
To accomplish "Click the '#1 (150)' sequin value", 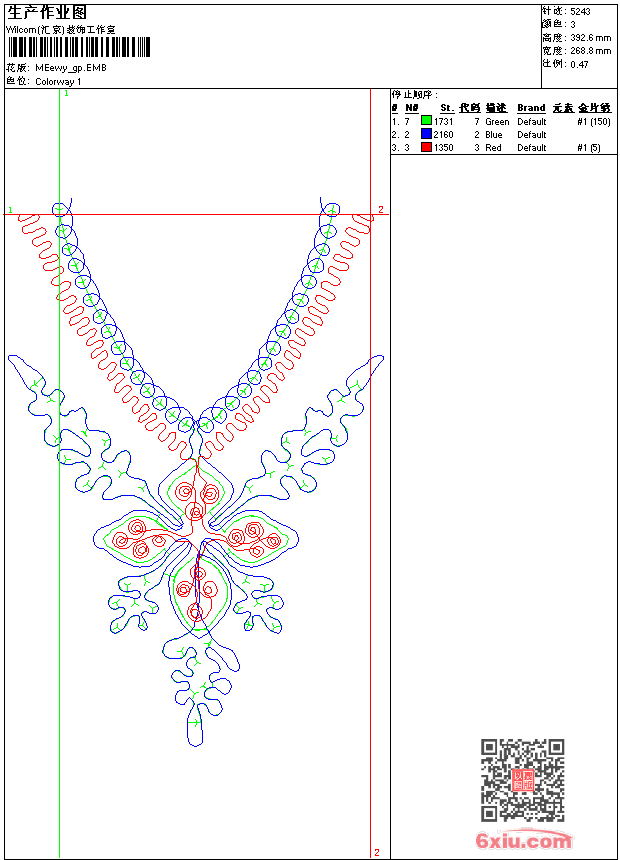I will point(594,121).
